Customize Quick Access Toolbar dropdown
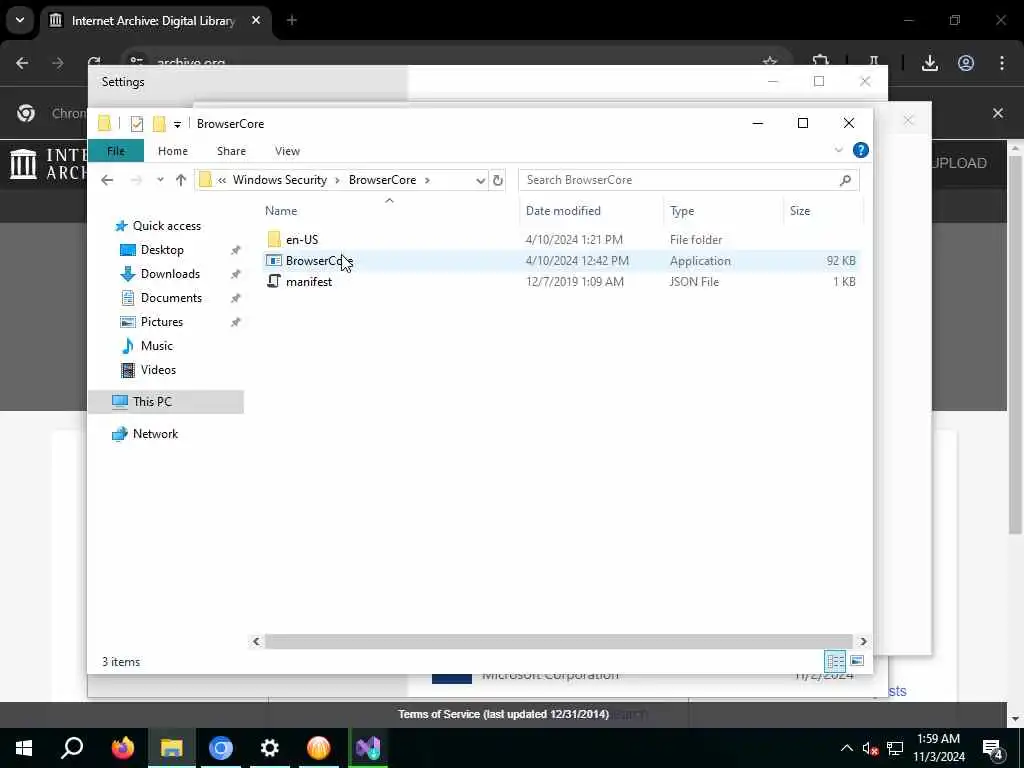Image resolution: width=1024 pixels, height=768 pixels. click(x=177, y=124)
